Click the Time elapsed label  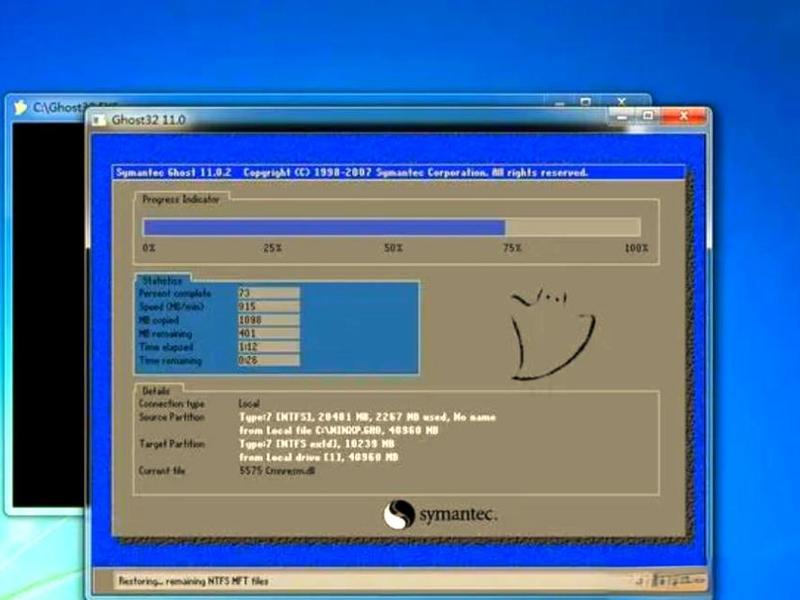166,347
